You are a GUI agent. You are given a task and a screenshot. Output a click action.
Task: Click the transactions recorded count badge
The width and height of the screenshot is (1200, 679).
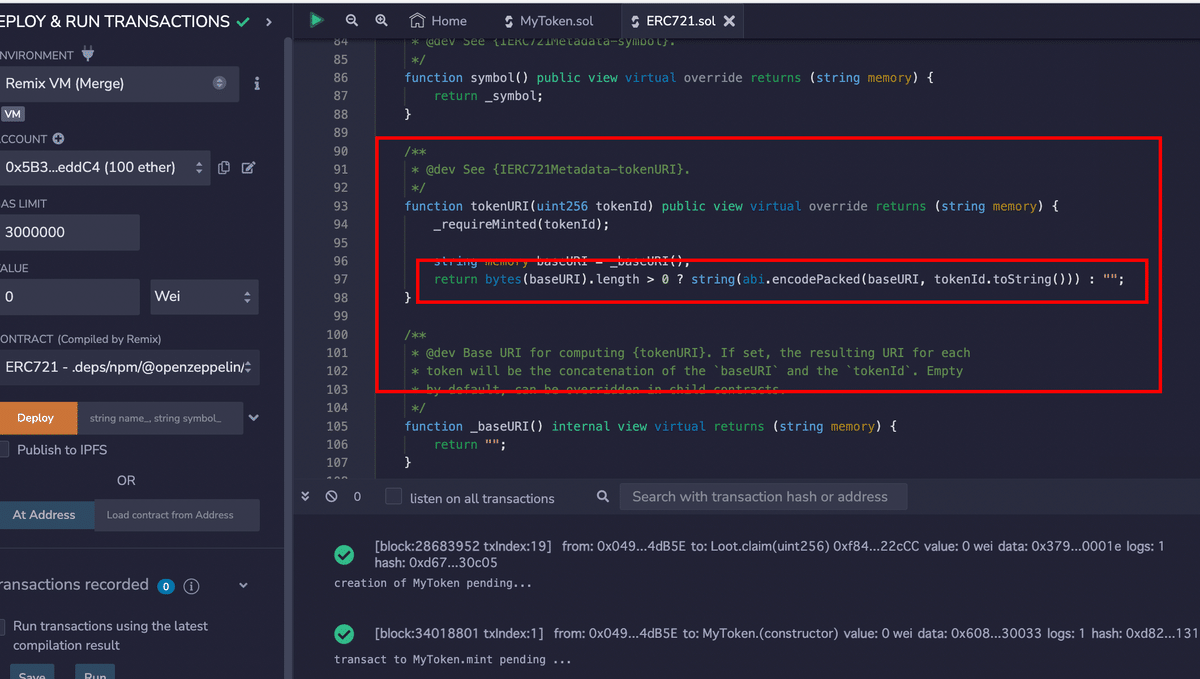pyautogui.click(x=166, y=586)
